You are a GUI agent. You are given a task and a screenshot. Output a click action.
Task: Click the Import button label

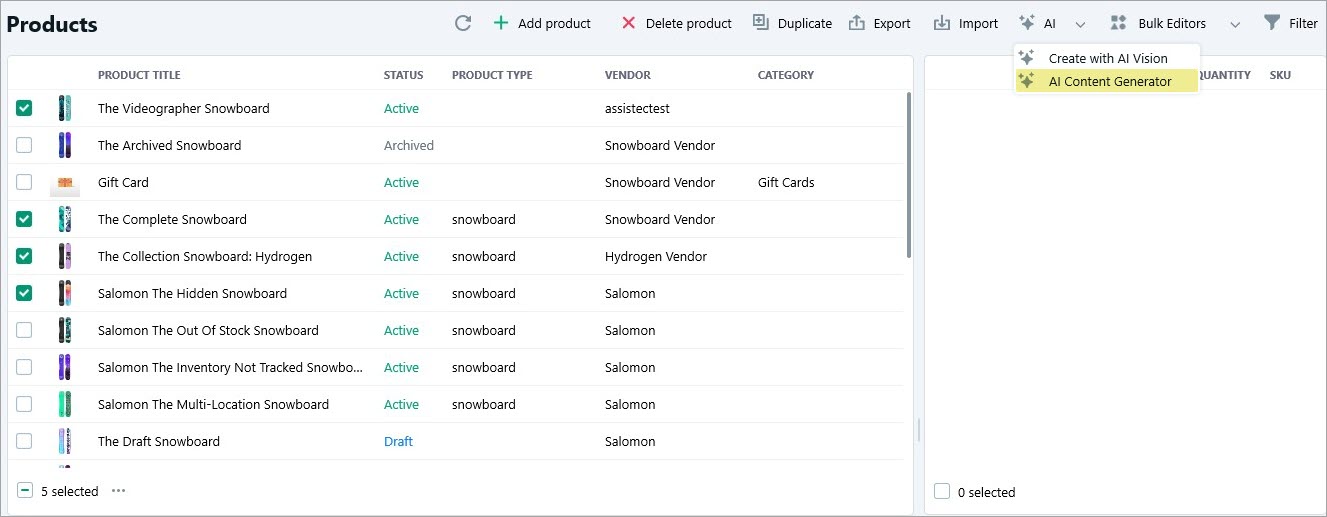tap(978, 23)
